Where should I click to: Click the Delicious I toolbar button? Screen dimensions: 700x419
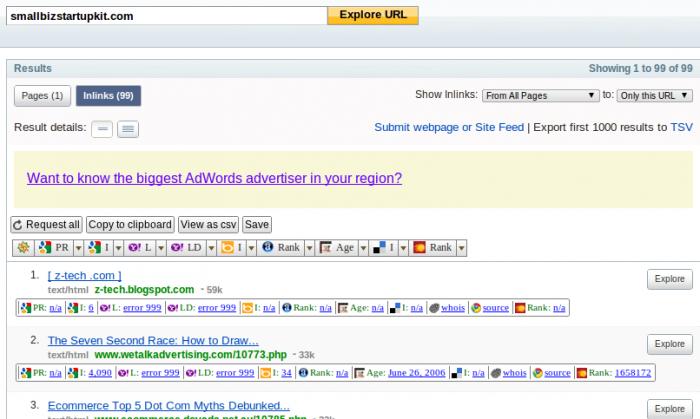(383, 248)
